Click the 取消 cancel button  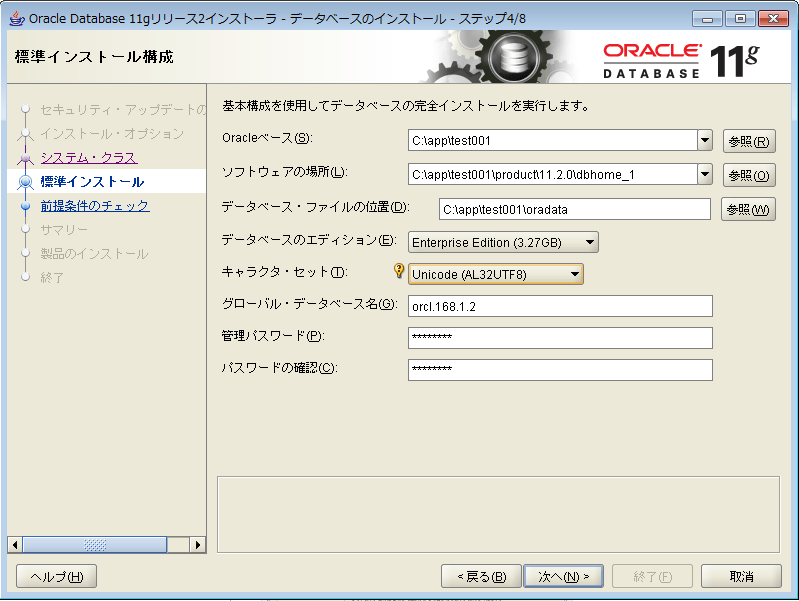741,577
